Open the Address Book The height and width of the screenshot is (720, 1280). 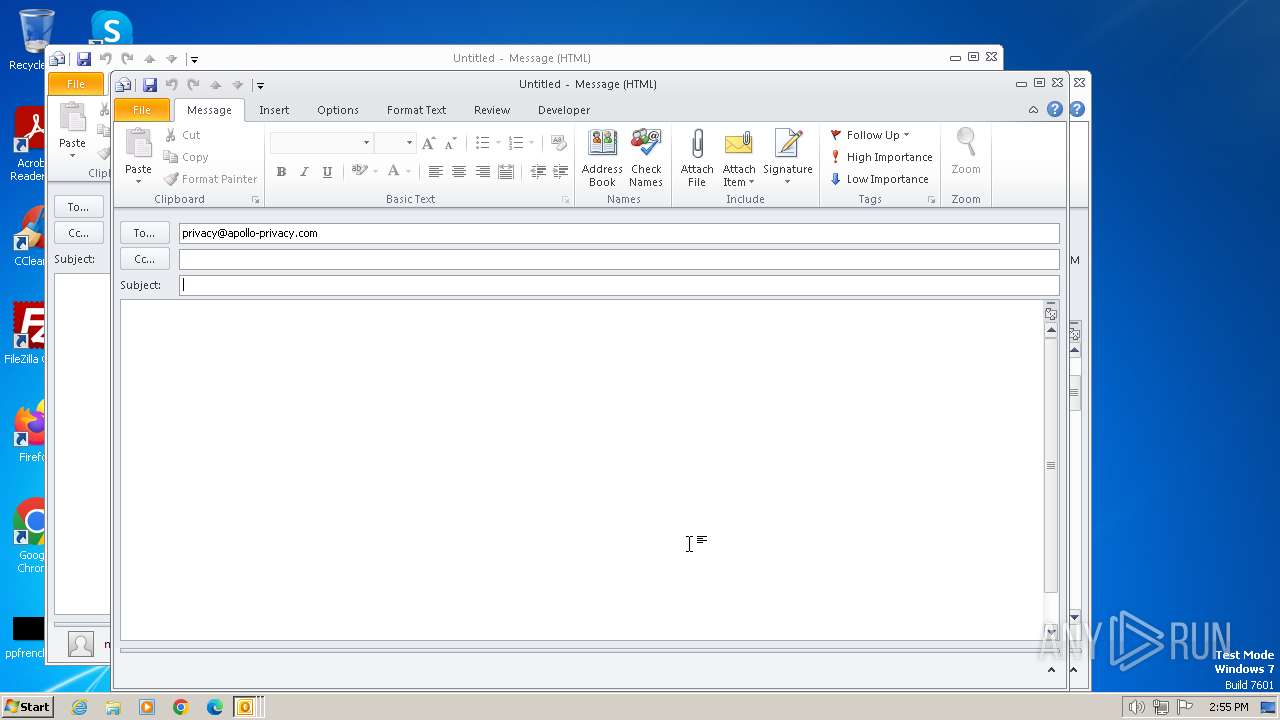(x=602, y=158)
